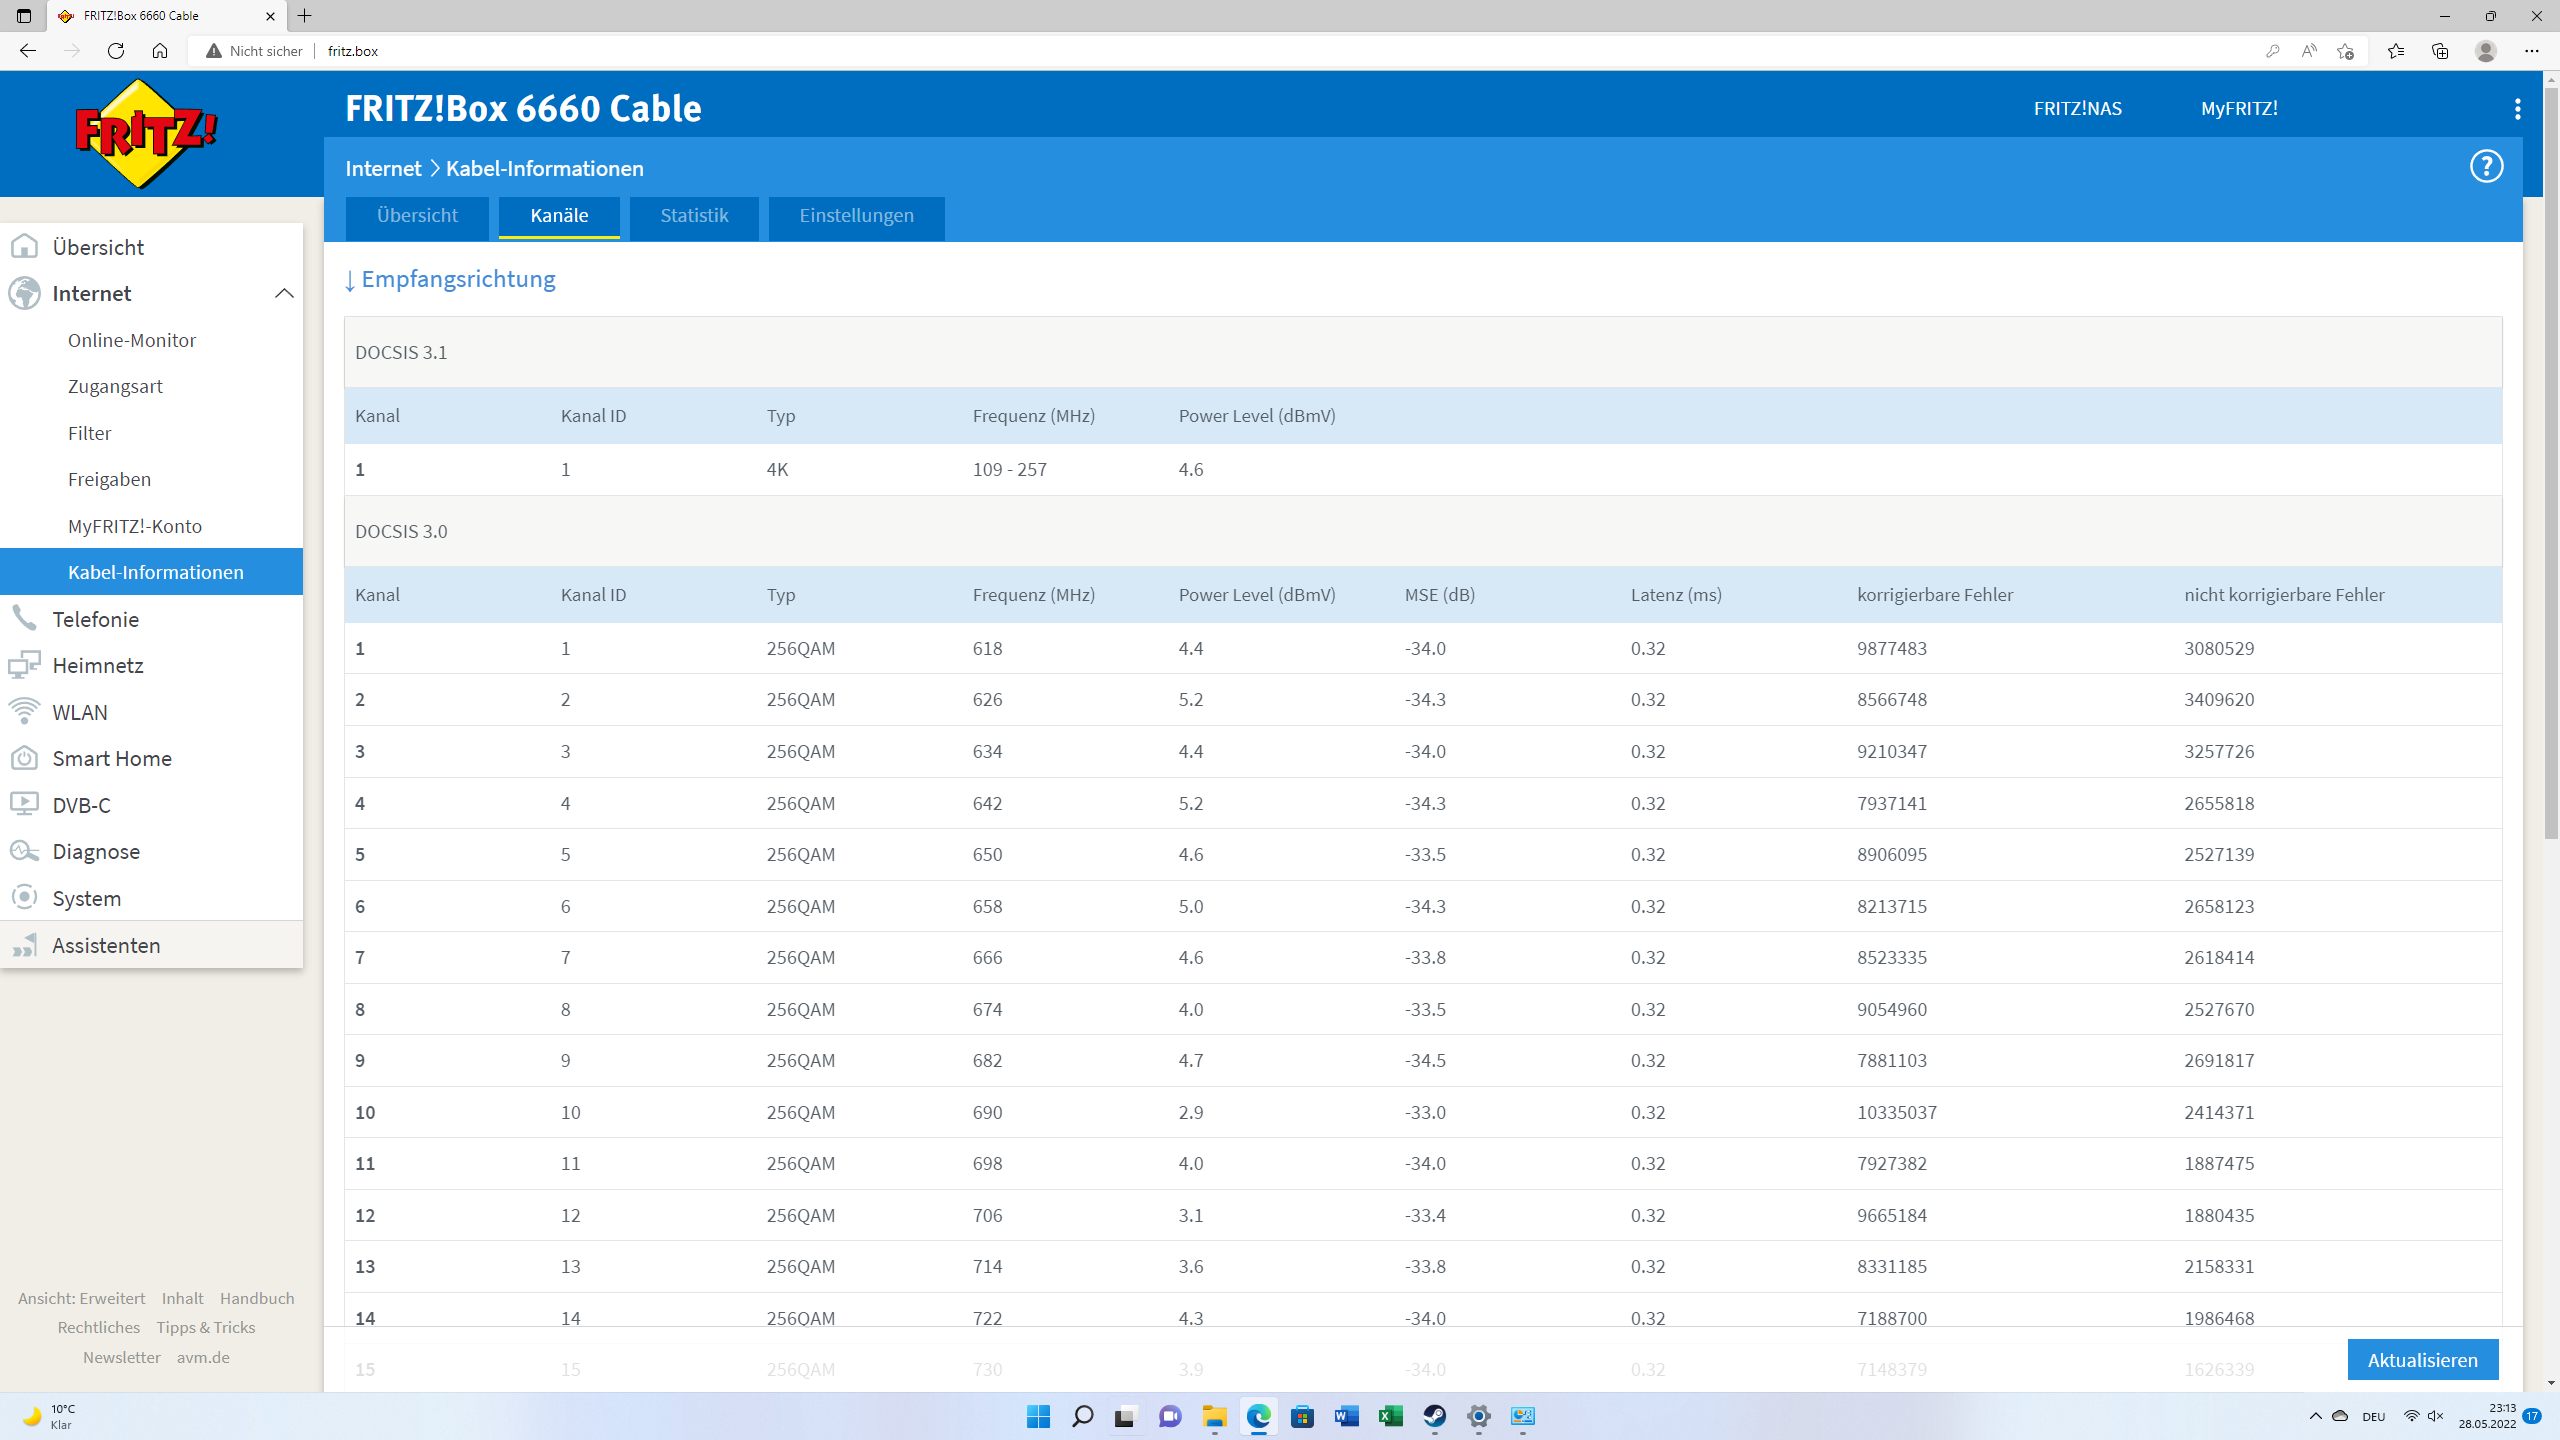Open the Inhalt link in footer
The image size is (2560, 1440).
pos(182,1298)
